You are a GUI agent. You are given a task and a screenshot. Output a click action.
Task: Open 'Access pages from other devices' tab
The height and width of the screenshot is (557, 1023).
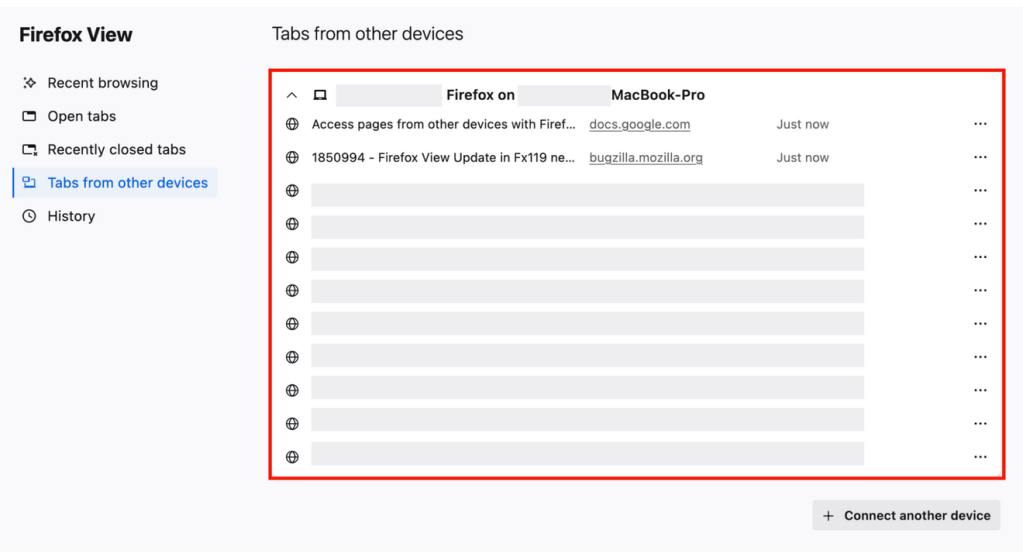tap(443, 125)
